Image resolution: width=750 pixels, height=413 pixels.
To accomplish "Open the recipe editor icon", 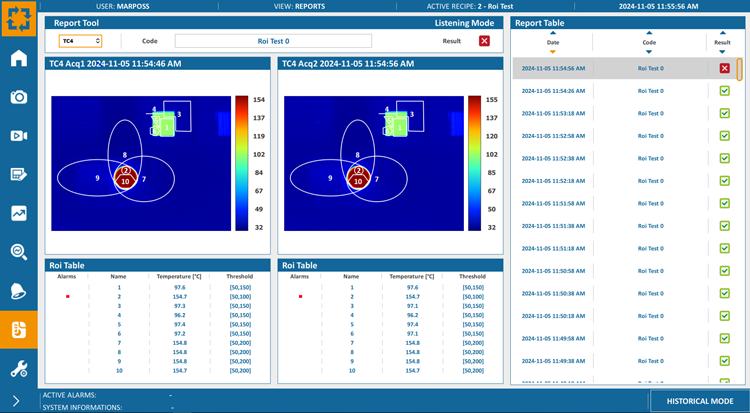I will tap(19, 175).
